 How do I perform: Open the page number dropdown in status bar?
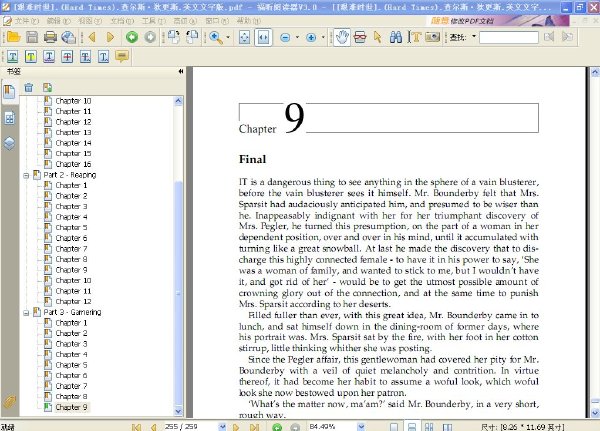pos(222,427)
